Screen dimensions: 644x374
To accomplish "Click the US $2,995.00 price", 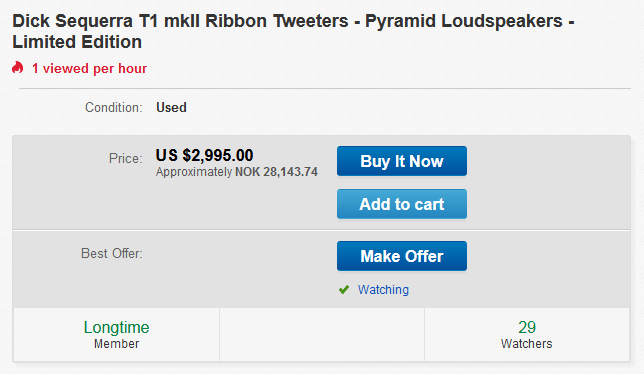I will point(204,156).
